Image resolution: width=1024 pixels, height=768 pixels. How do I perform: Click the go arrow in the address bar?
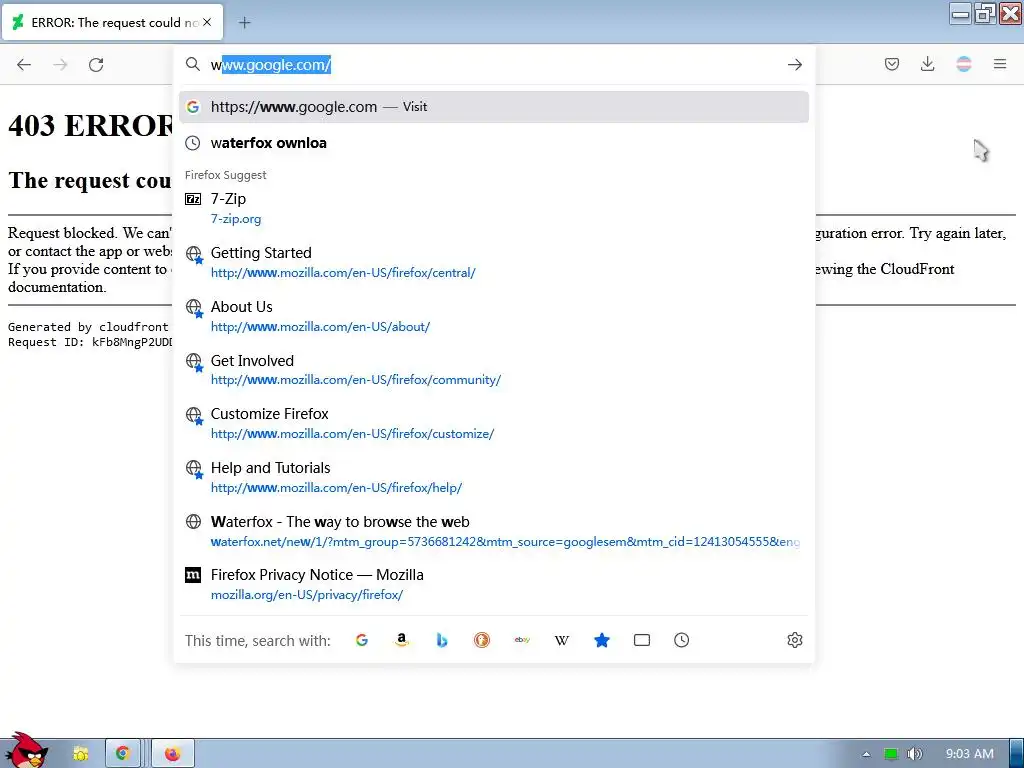[x=795, y=65]
